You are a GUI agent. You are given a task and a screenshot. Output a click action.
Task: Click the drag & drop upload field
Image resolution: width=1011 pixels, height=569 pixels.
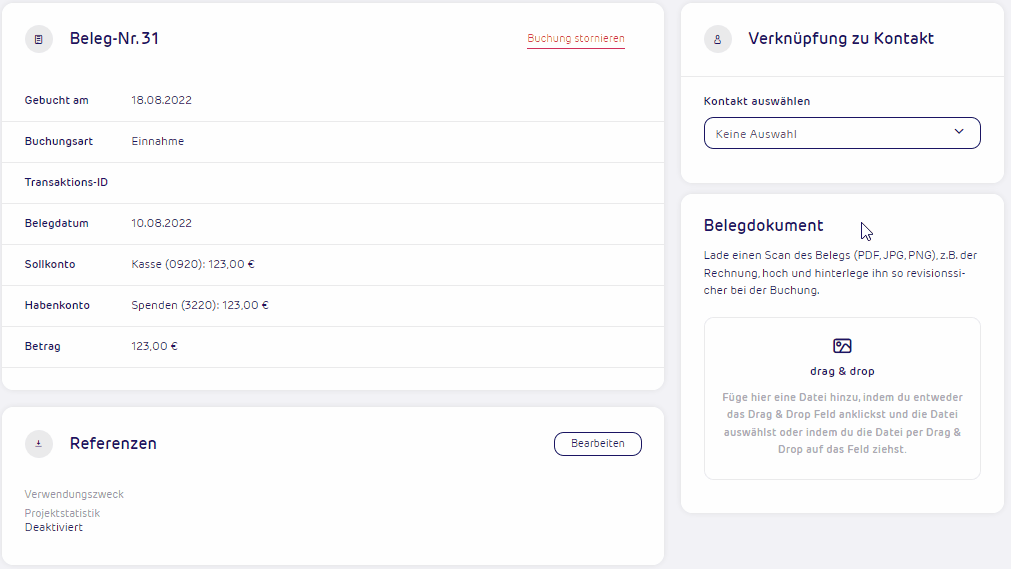842,398
